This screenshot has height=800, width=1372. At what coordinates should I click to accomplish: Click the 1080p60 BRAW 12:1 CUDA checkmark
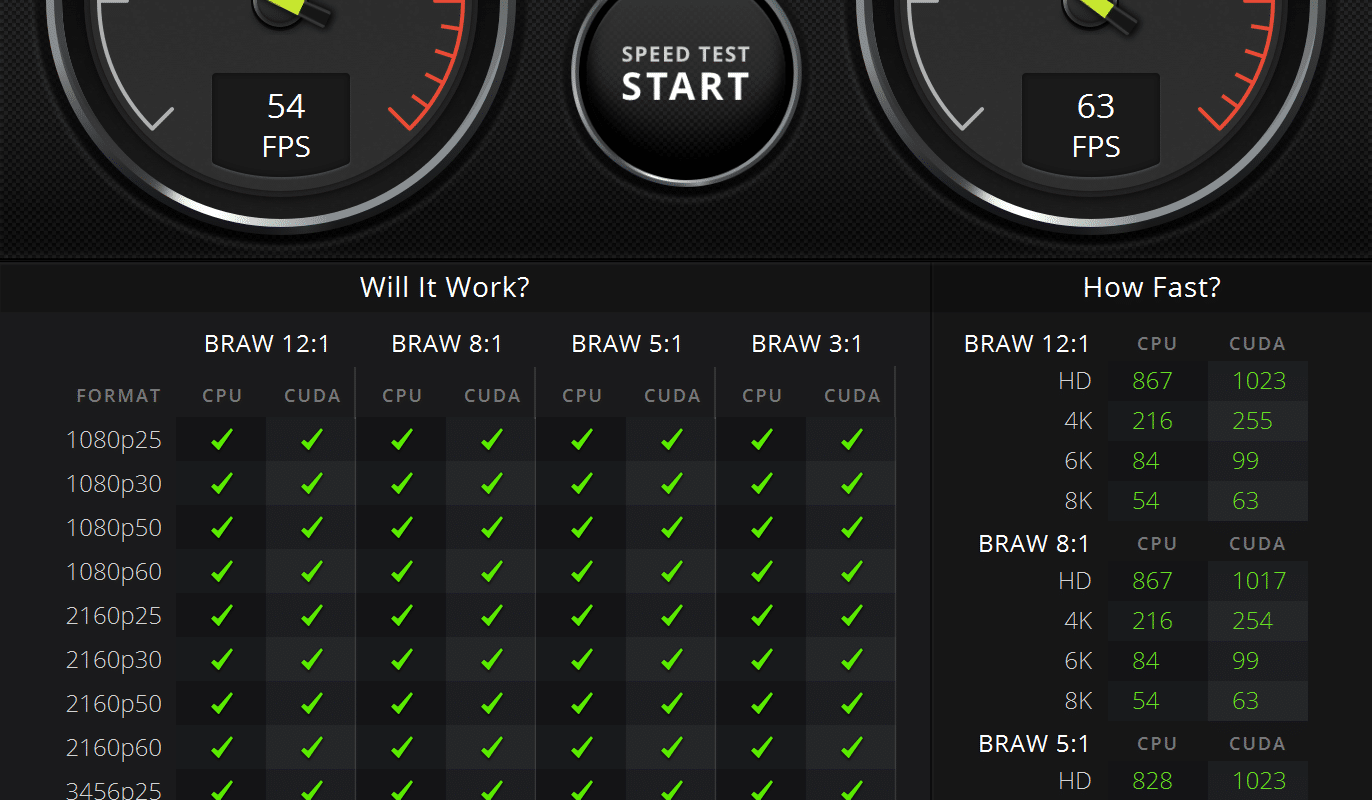tap(312, 571)
